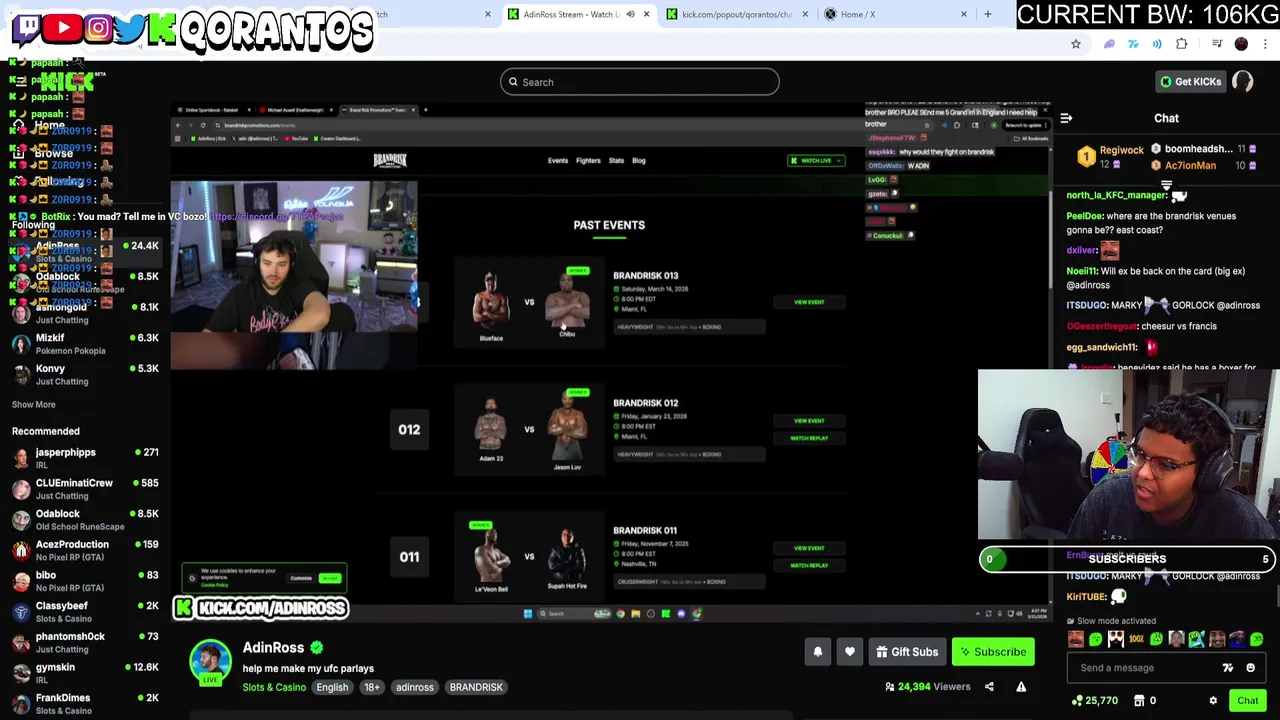The width and height of the screenshot is (1280, 720).
Task: Open Chrome media controls icon
Action: (x=1217, y=44)
